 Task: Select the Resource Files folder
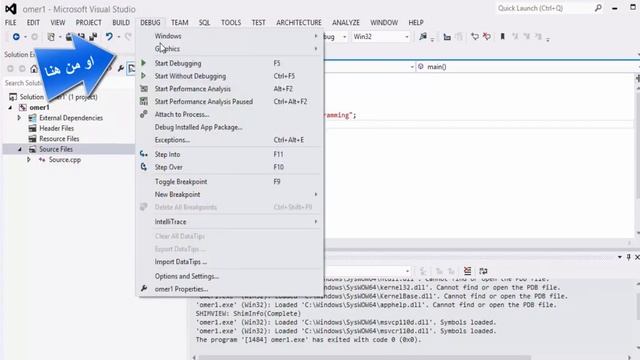[x=59, y=139]
